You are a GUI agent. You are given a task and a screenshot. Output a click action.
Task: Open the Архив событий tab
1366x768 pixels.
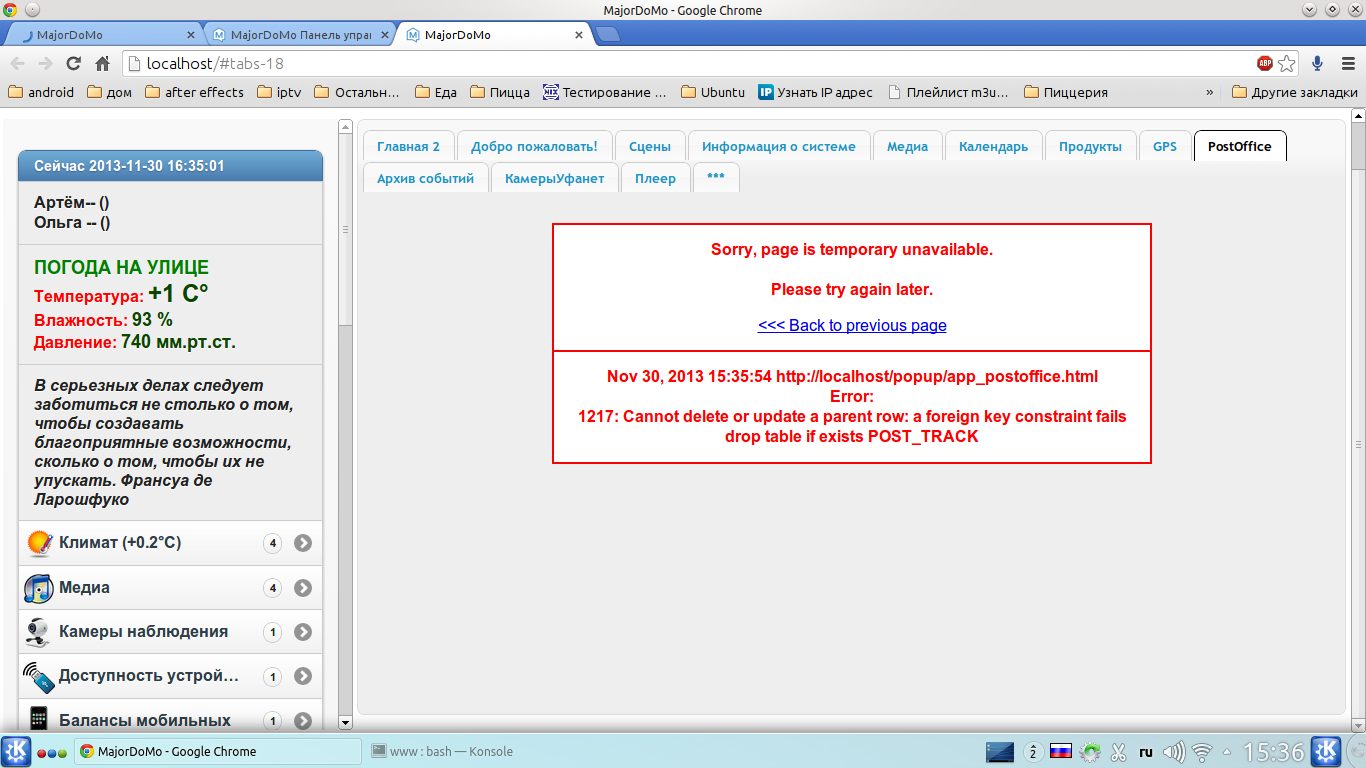pyautogui.click(x=425, y=178)
